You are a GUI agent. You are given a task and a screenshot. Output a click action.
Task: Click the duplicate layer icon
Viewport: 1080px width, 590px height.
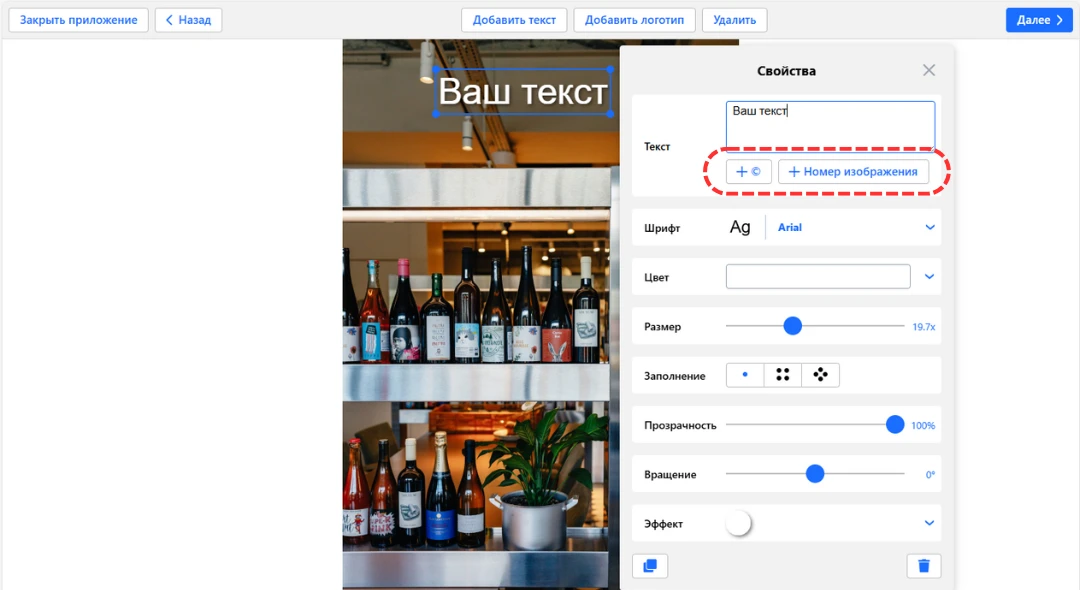pos(650,566)
